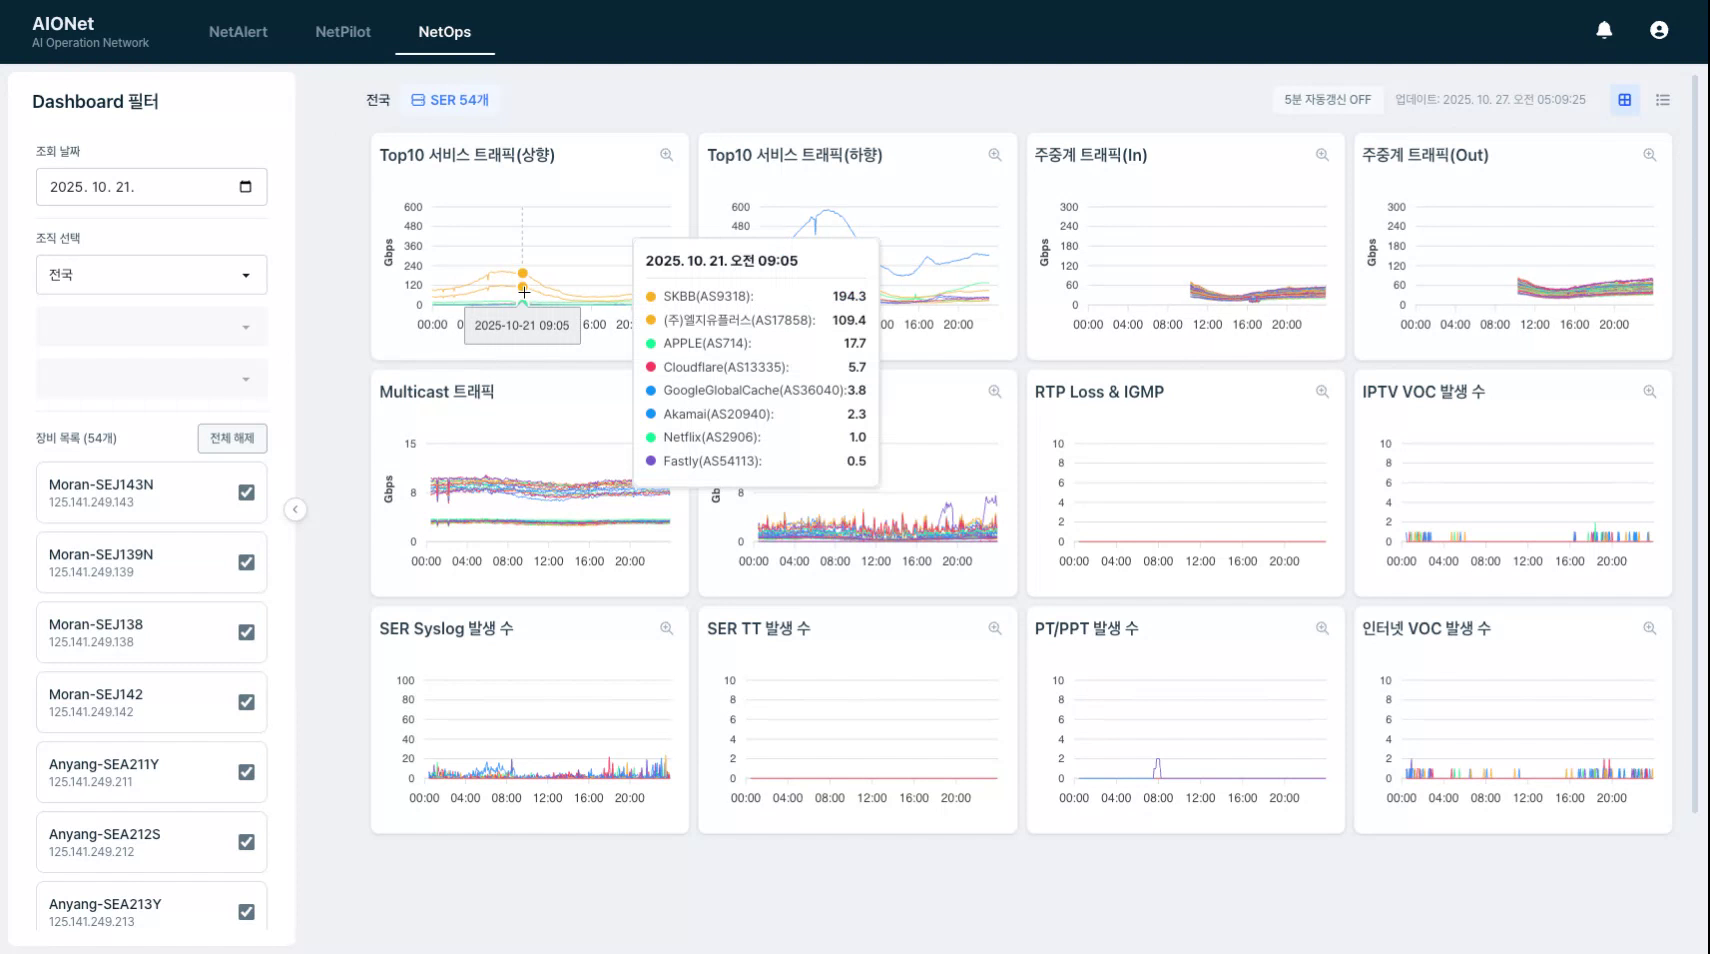Open the user account profile icon

coord(1659,30)
